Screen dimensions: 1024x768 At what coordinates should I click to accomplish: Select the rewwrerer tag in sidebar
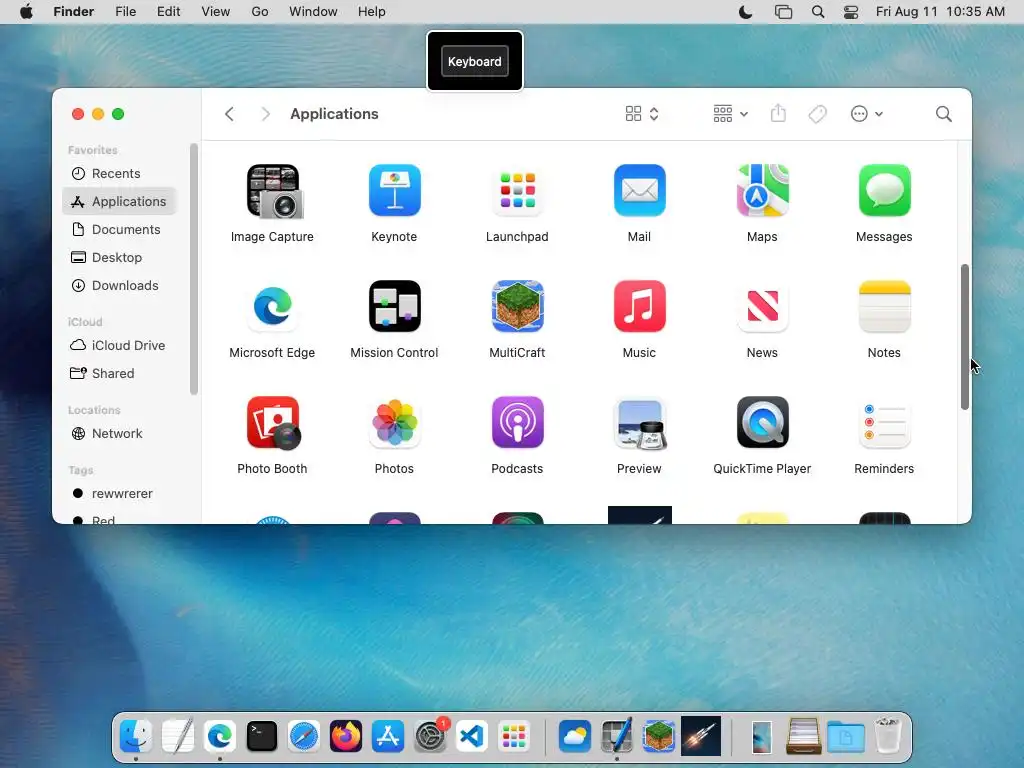click(120, 494)
